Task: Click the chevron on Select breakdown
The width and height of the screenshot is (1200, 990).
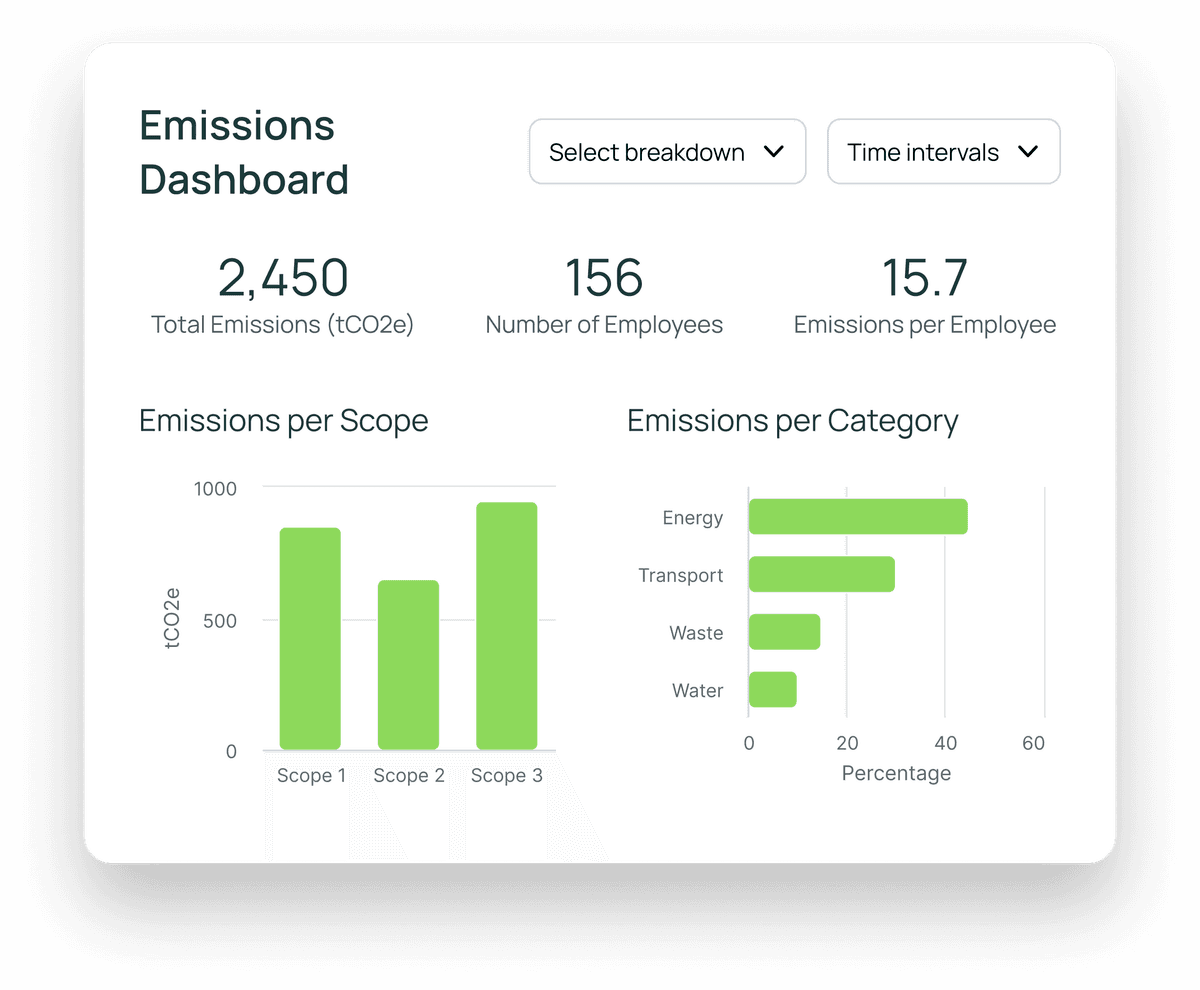Action: [x=774, y=151]
